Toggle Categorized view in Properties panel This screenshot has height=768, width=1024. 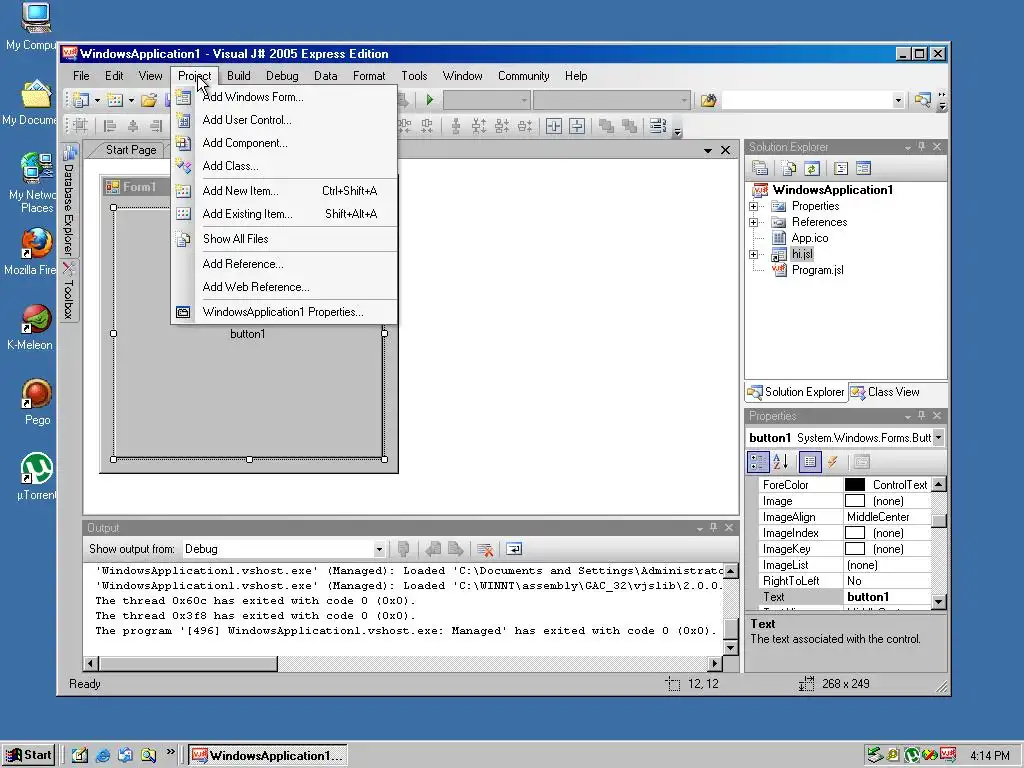(758, 462)
